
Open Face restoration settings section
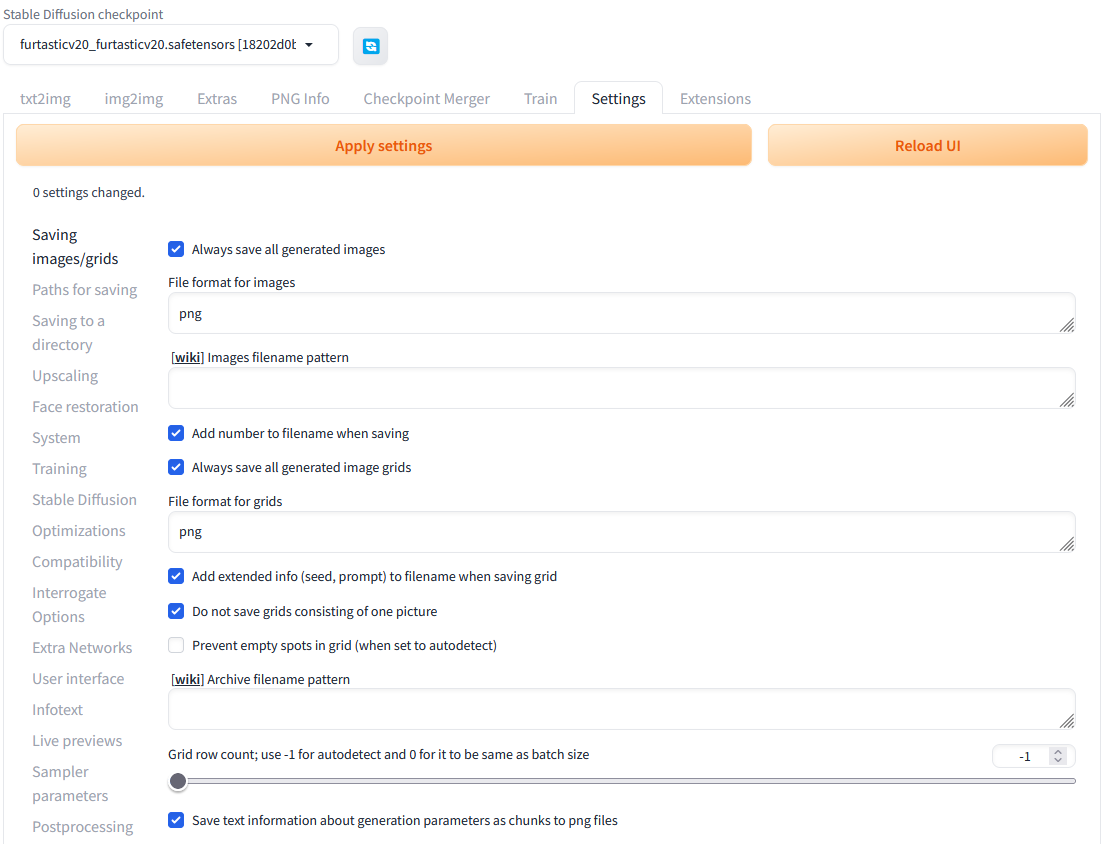[x=85, y=407]
